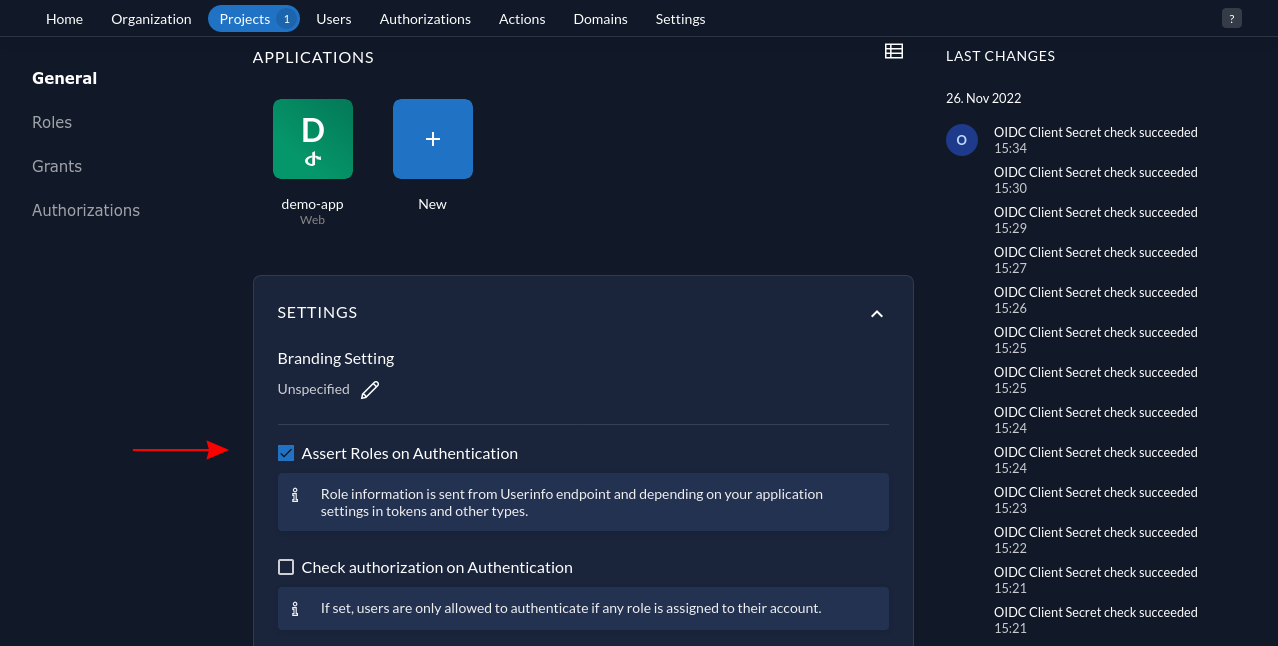Click the change entry at 15:34

(x=1096, y=140)
